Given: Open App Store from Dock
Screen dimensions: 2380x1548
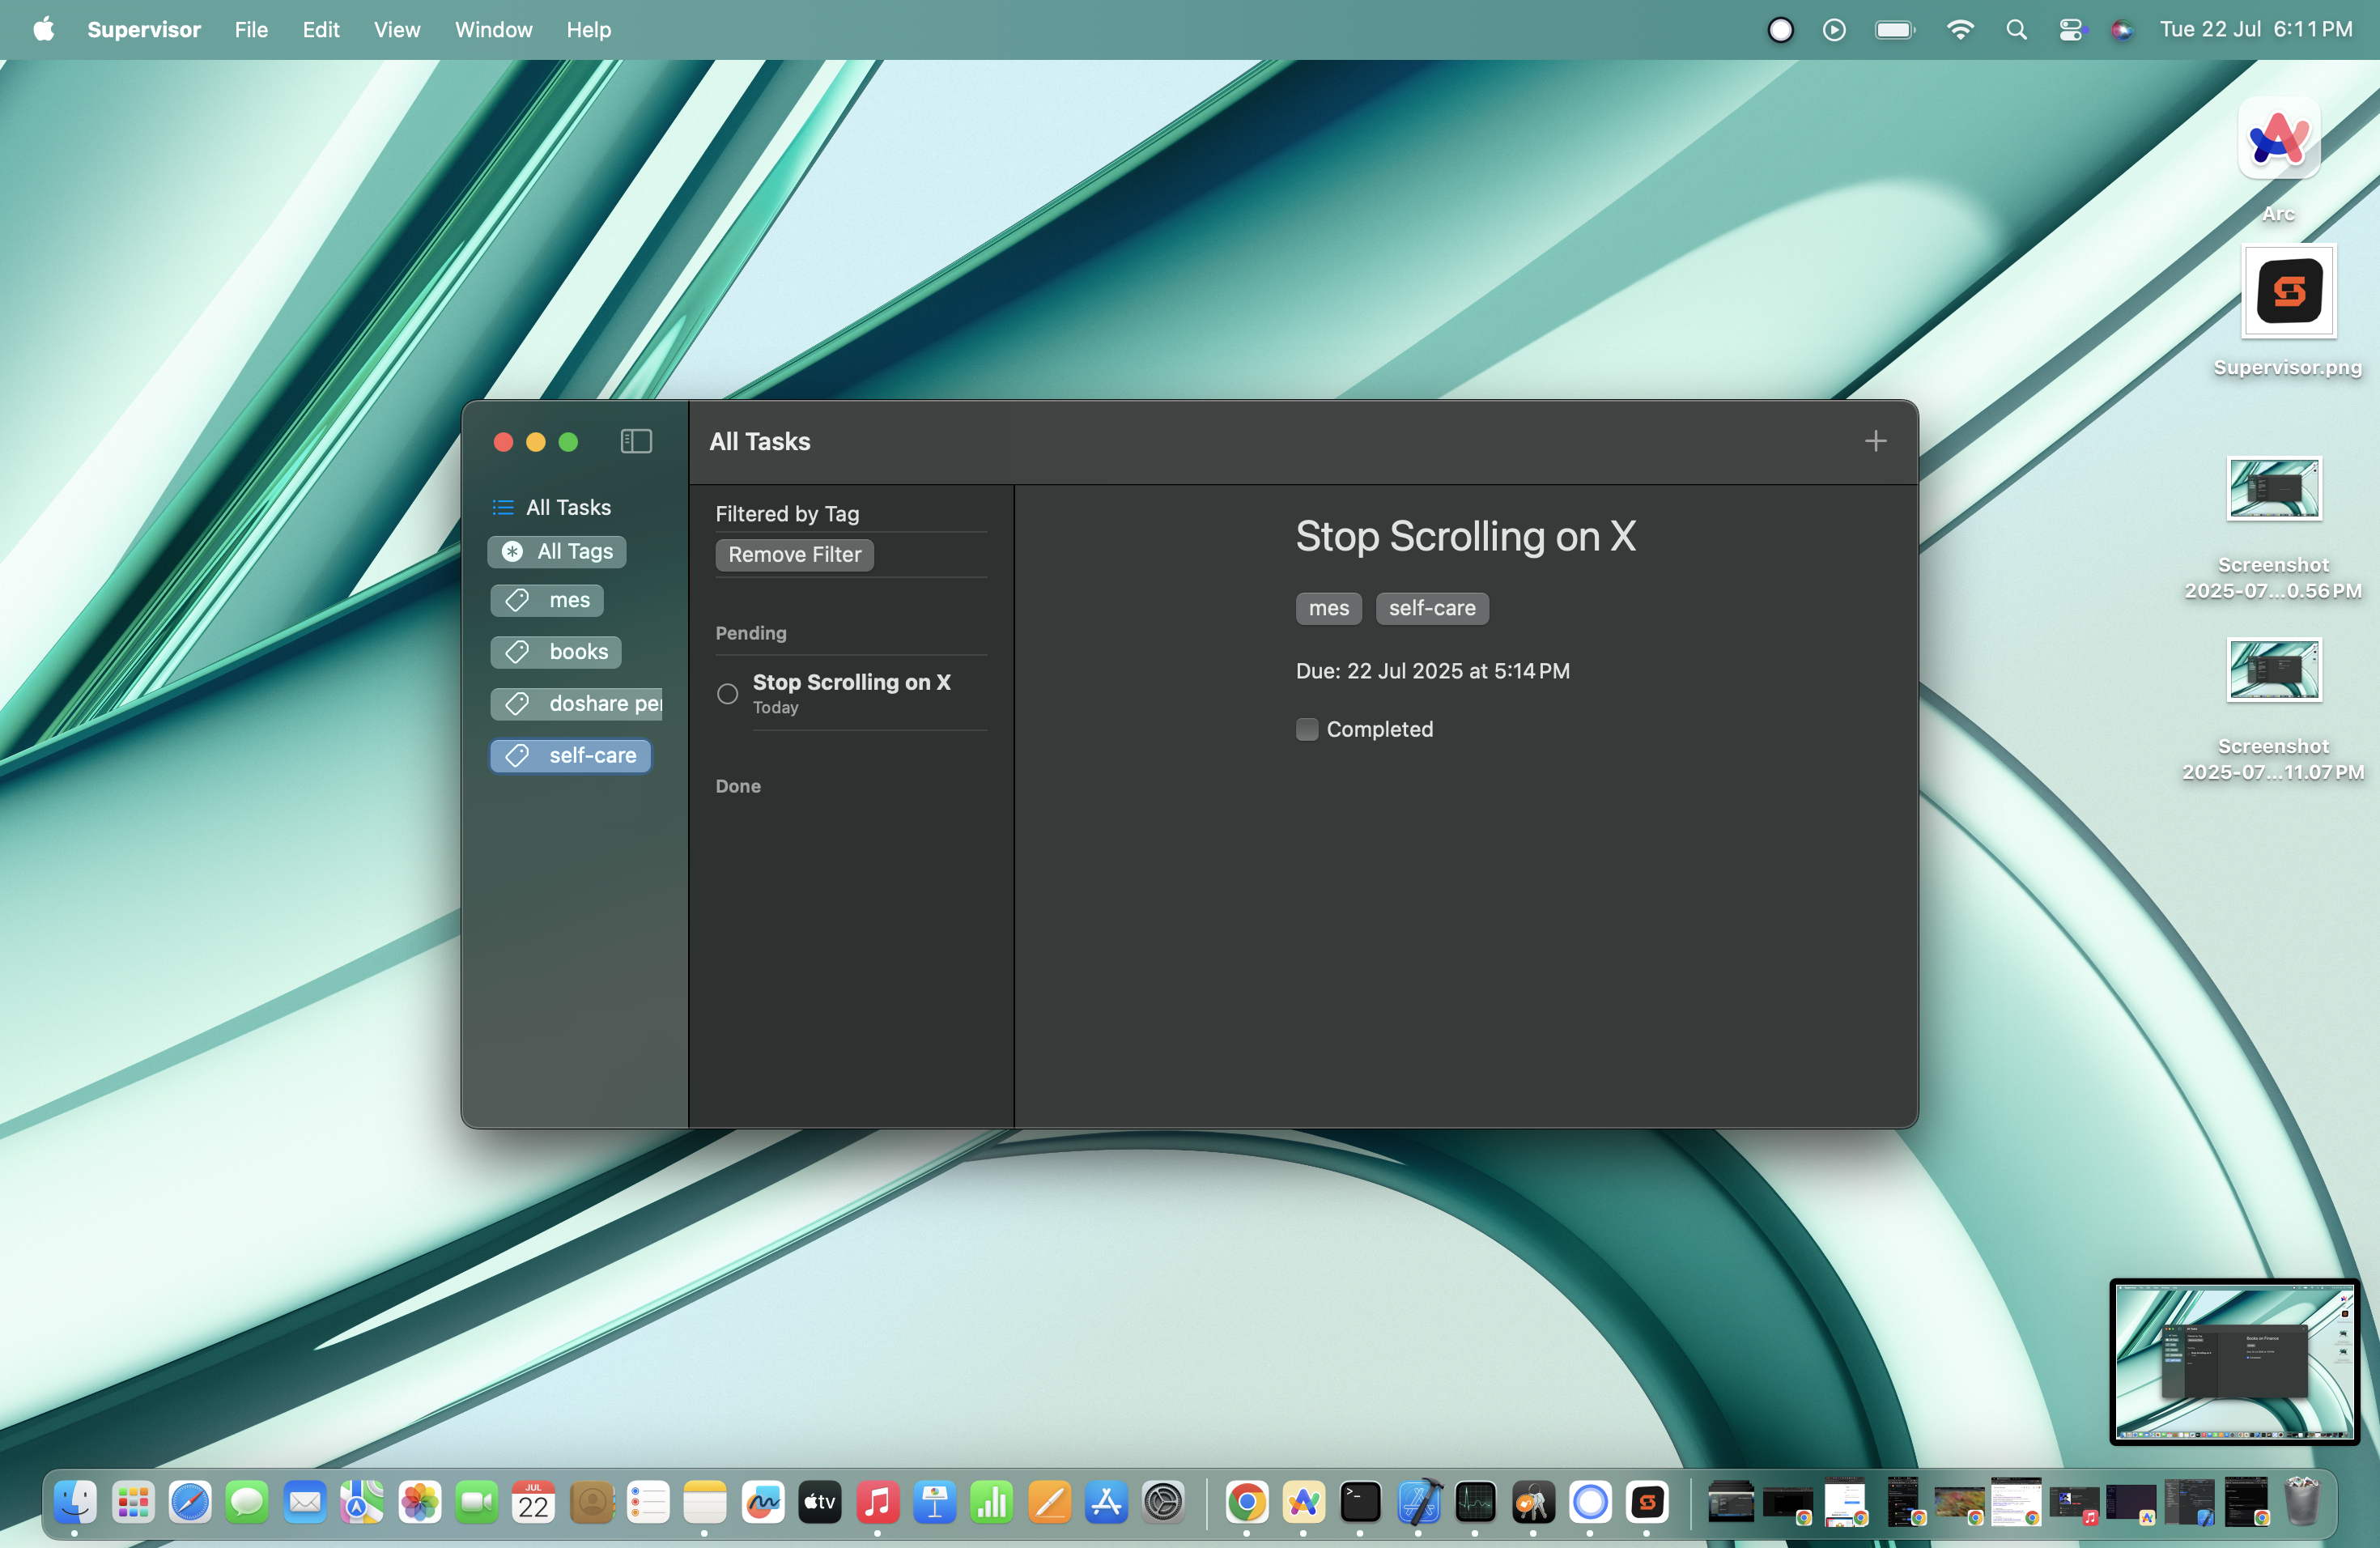Looking at the screenshot, I should click(1107, 1502).
